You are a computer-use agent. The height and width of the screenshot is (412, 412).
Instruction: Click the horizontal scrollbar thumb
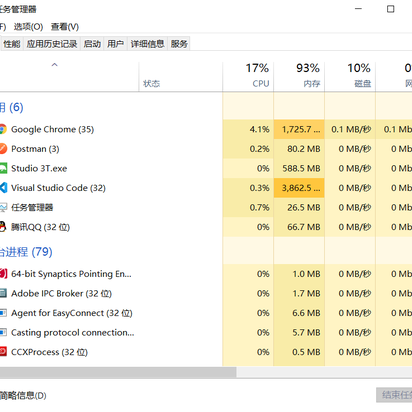[x=118, y=372]
